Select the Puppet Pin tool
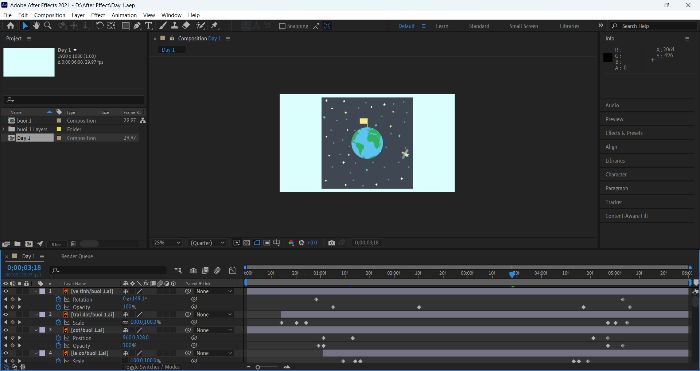Viewport: 700px width, 371px height. coord(214,26)
